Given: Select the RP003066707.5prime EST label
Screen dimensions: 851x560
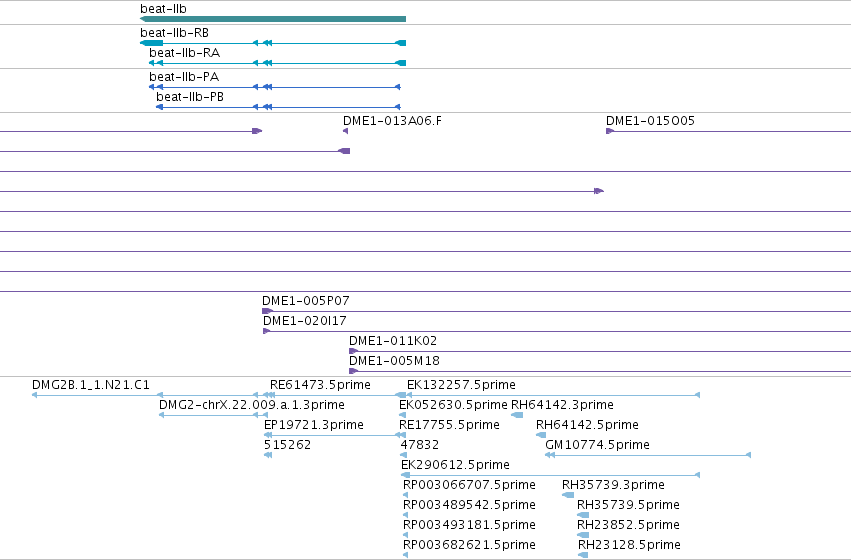Looking at the screenshot, I should (x=469, y=485).
